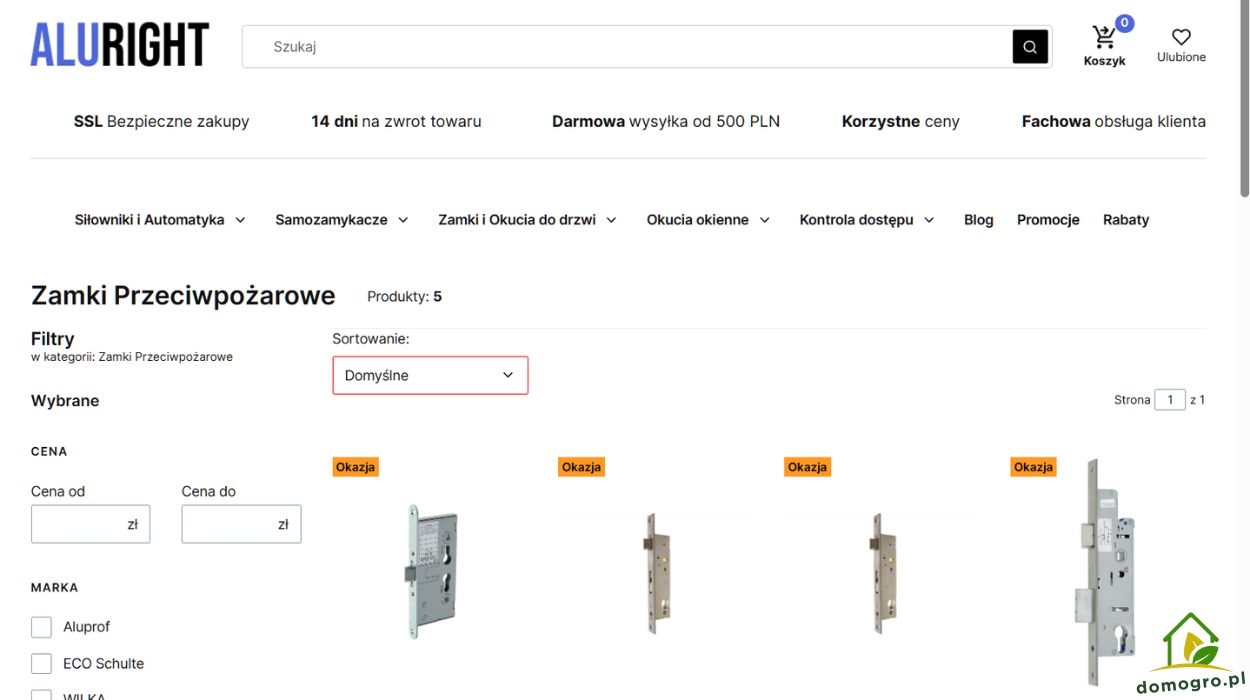Open the third lock product thumbnail

click(x=883, y=573)
